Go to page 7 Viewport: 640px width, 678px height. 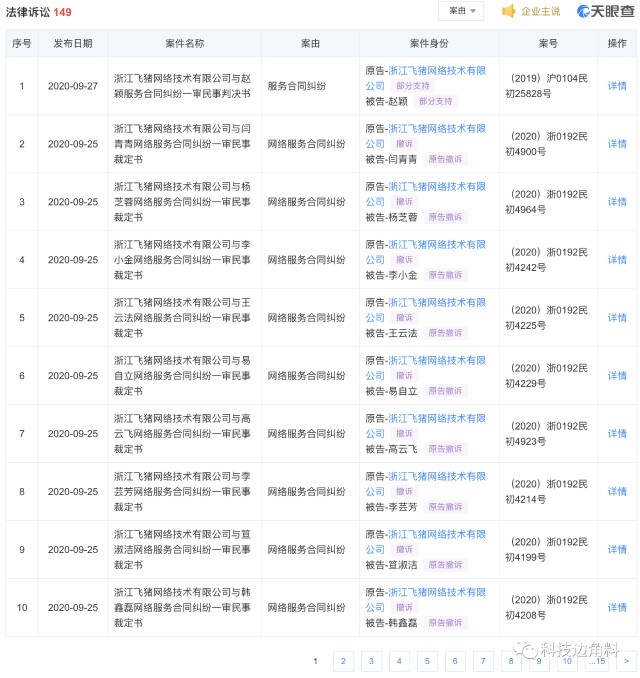coord(483,661)
